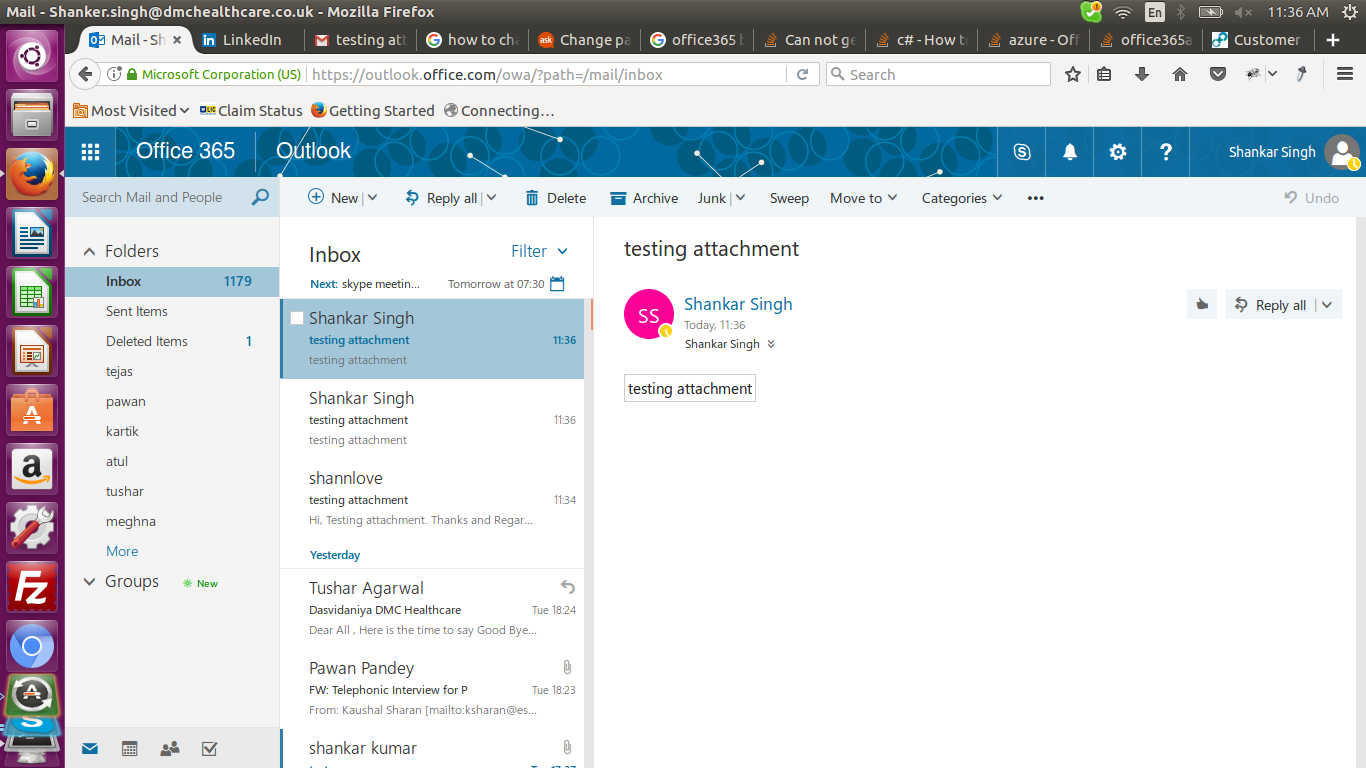Show more commands with the ellipsis
1366x768 pixels.
coord(1035,198)
